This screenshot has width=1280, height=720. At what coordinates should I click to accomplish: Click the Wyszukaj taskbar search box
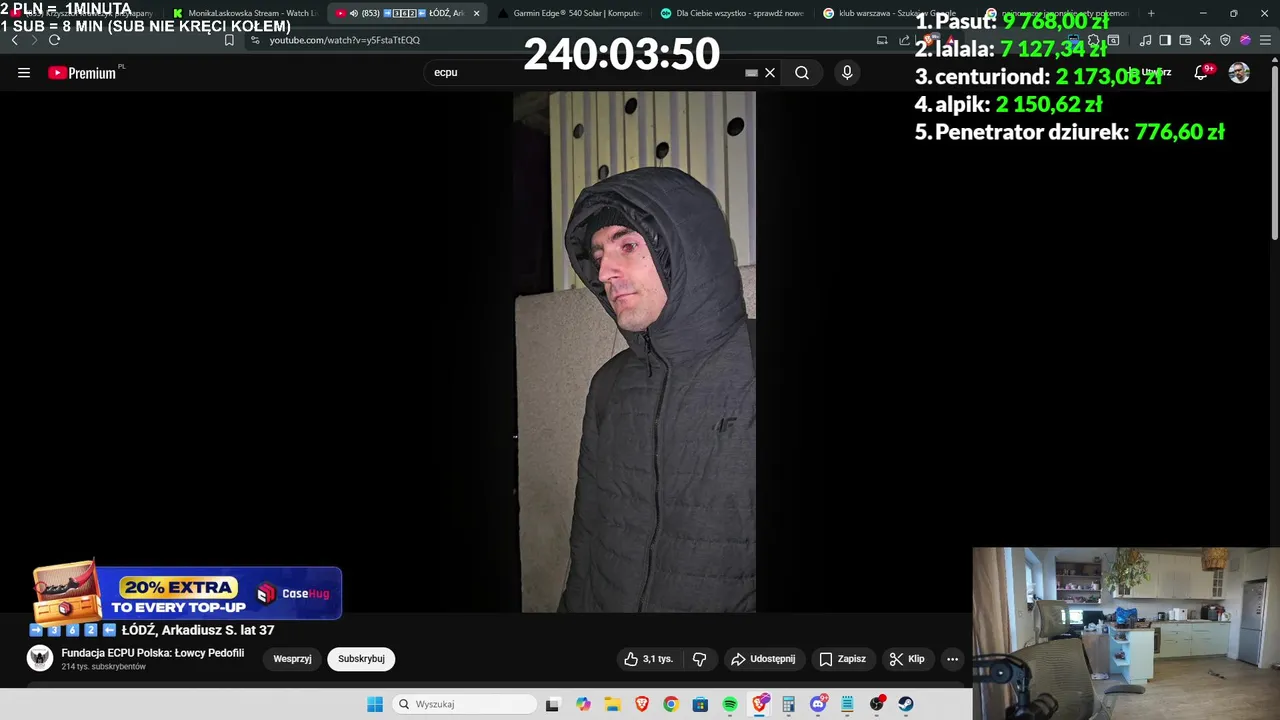pos(464,704)
